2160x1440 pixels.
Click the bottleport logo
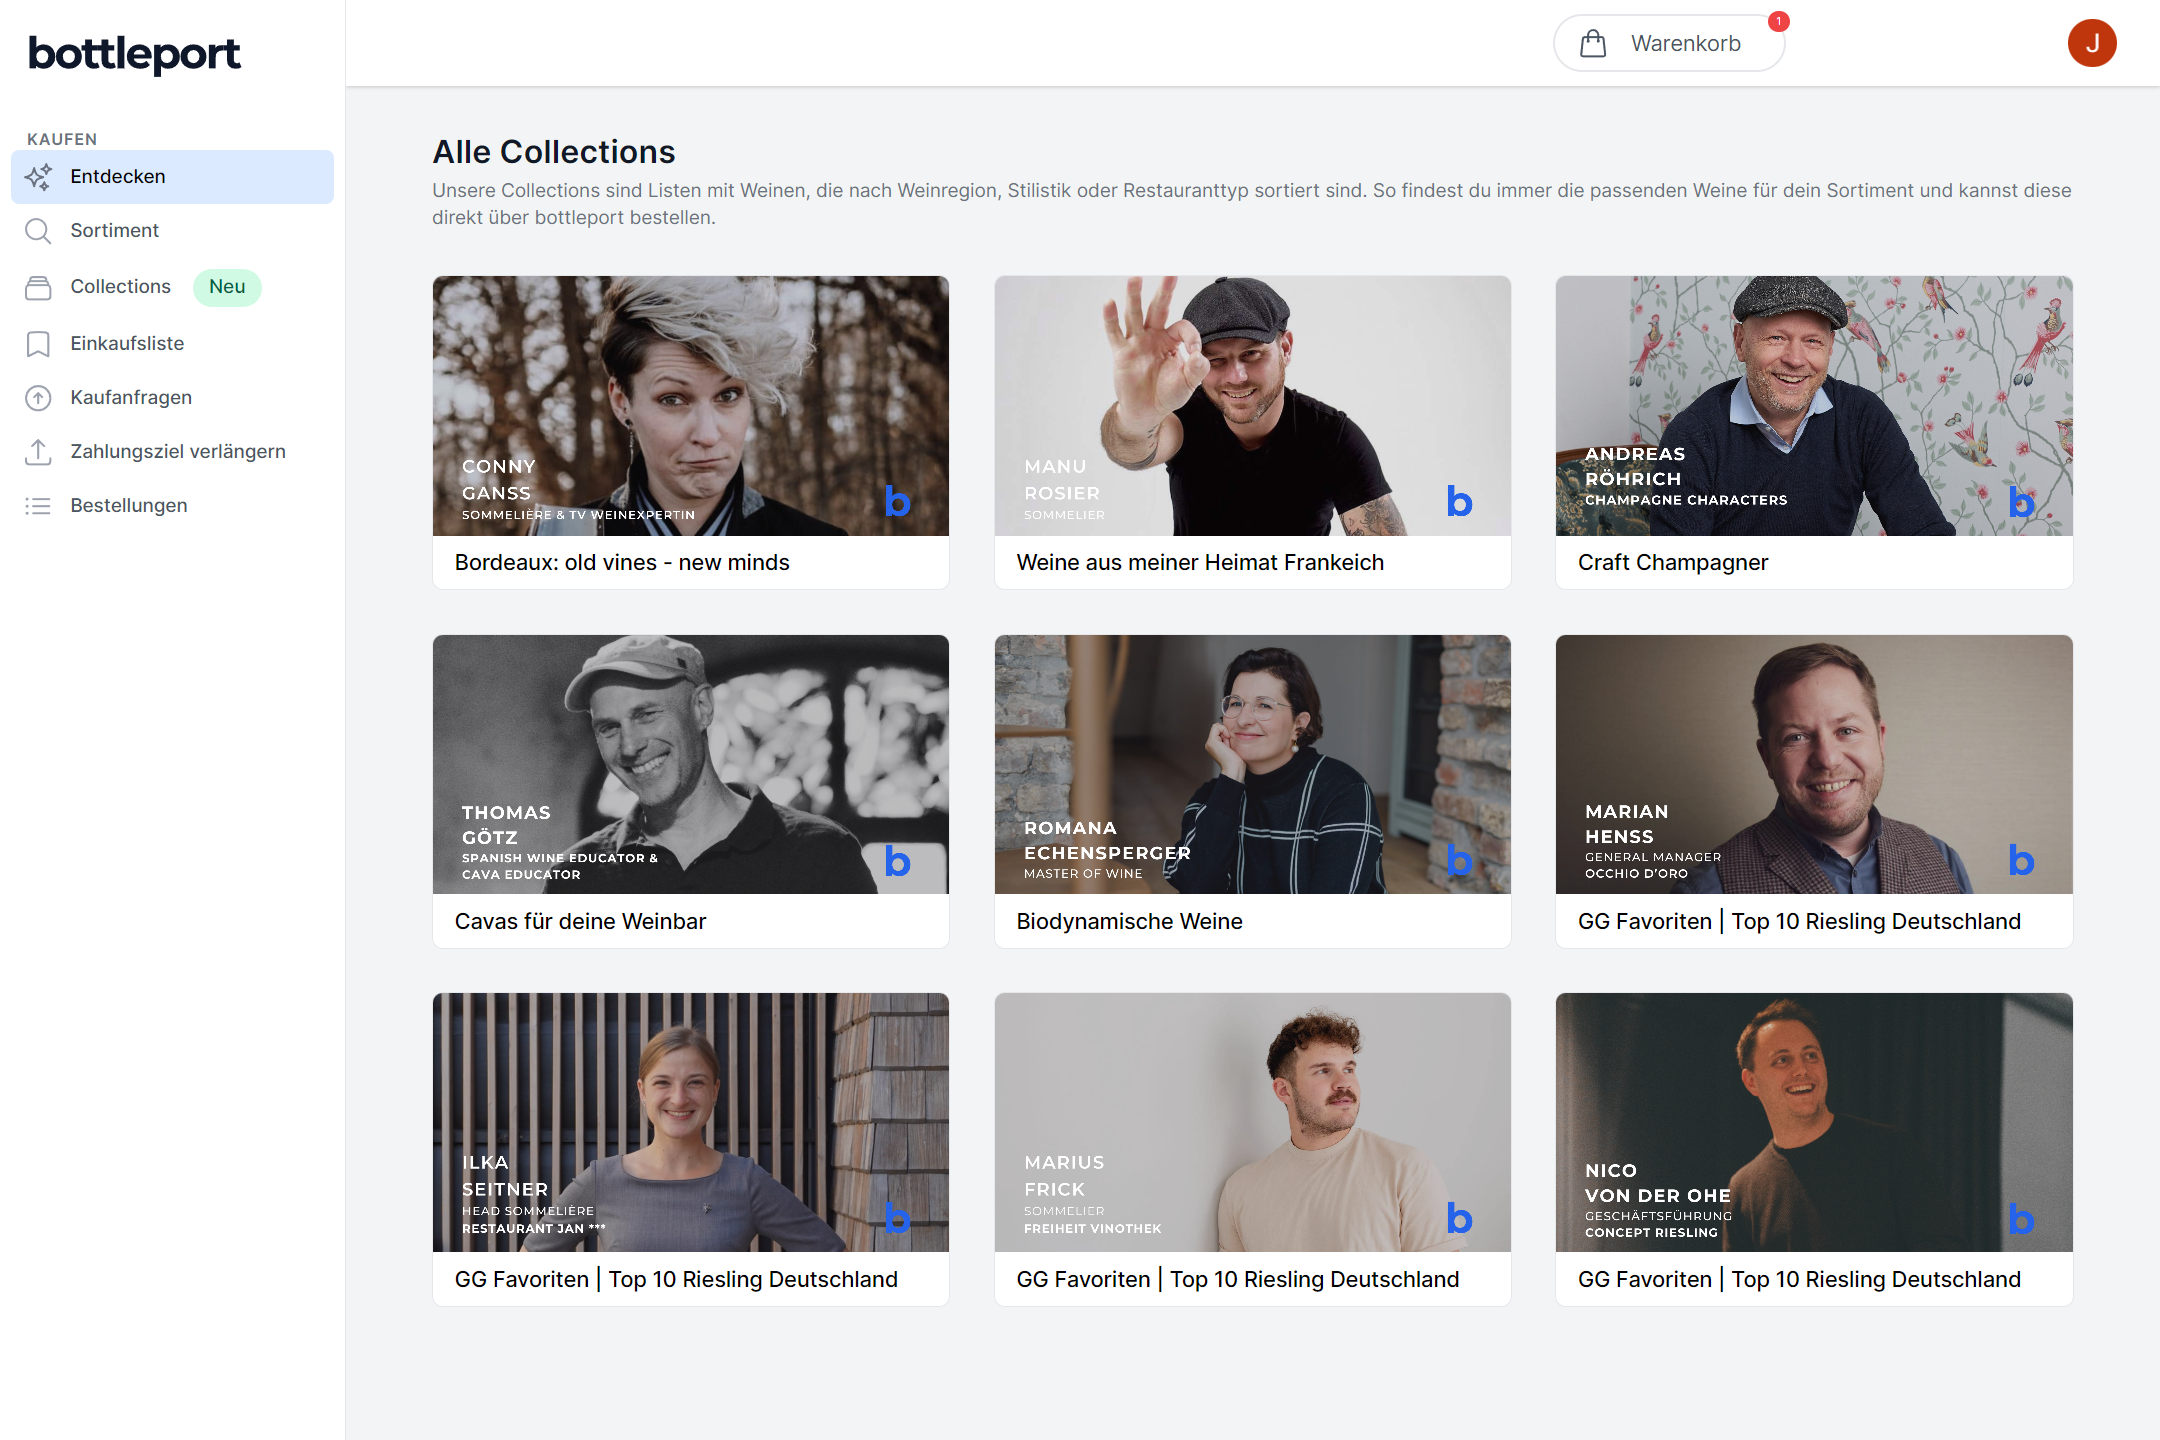[x=134, y=53]
